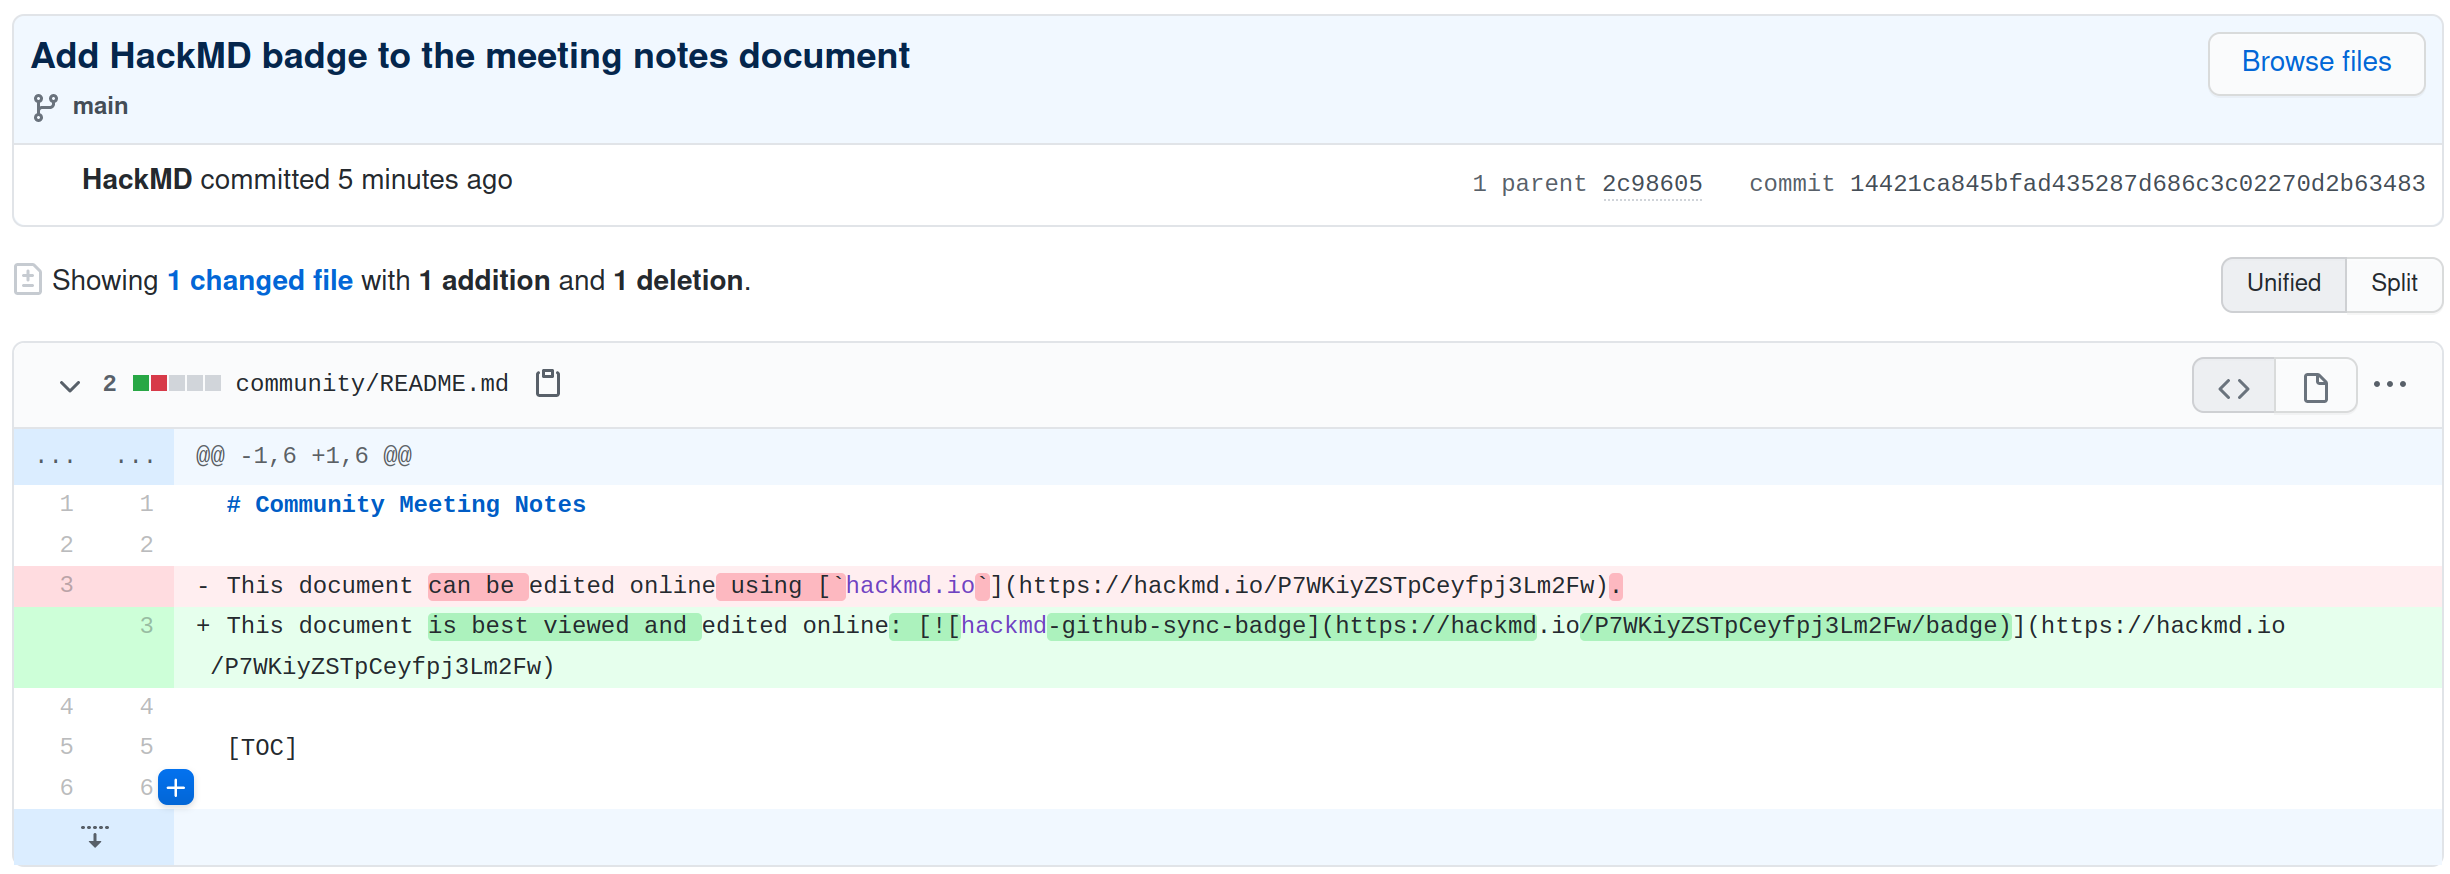The image size is (2450, 874).
Task: Click the blue plus add-comment icon
Action: (176, 788)
